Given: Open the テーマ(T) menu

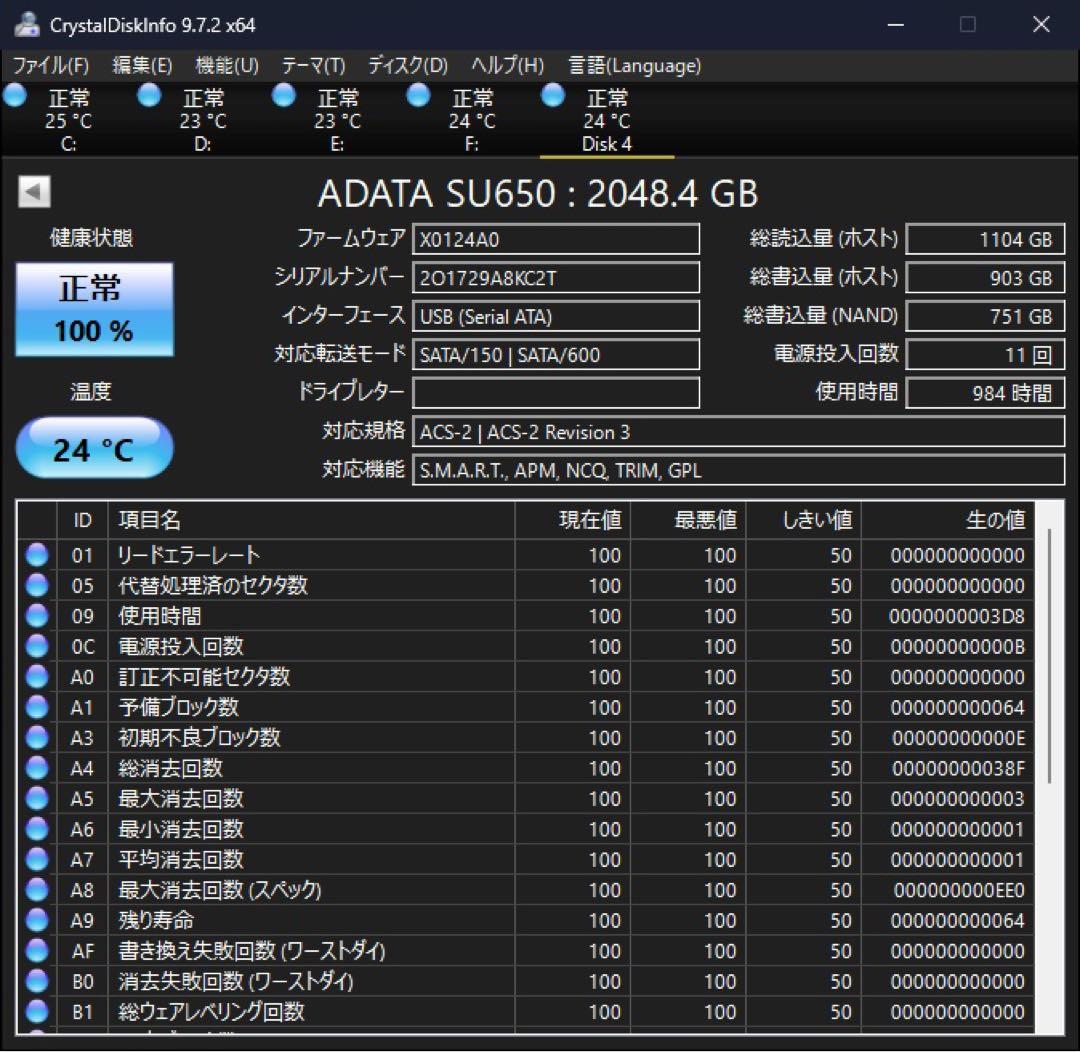Looking at the screenshot, I should coord(313,65).
